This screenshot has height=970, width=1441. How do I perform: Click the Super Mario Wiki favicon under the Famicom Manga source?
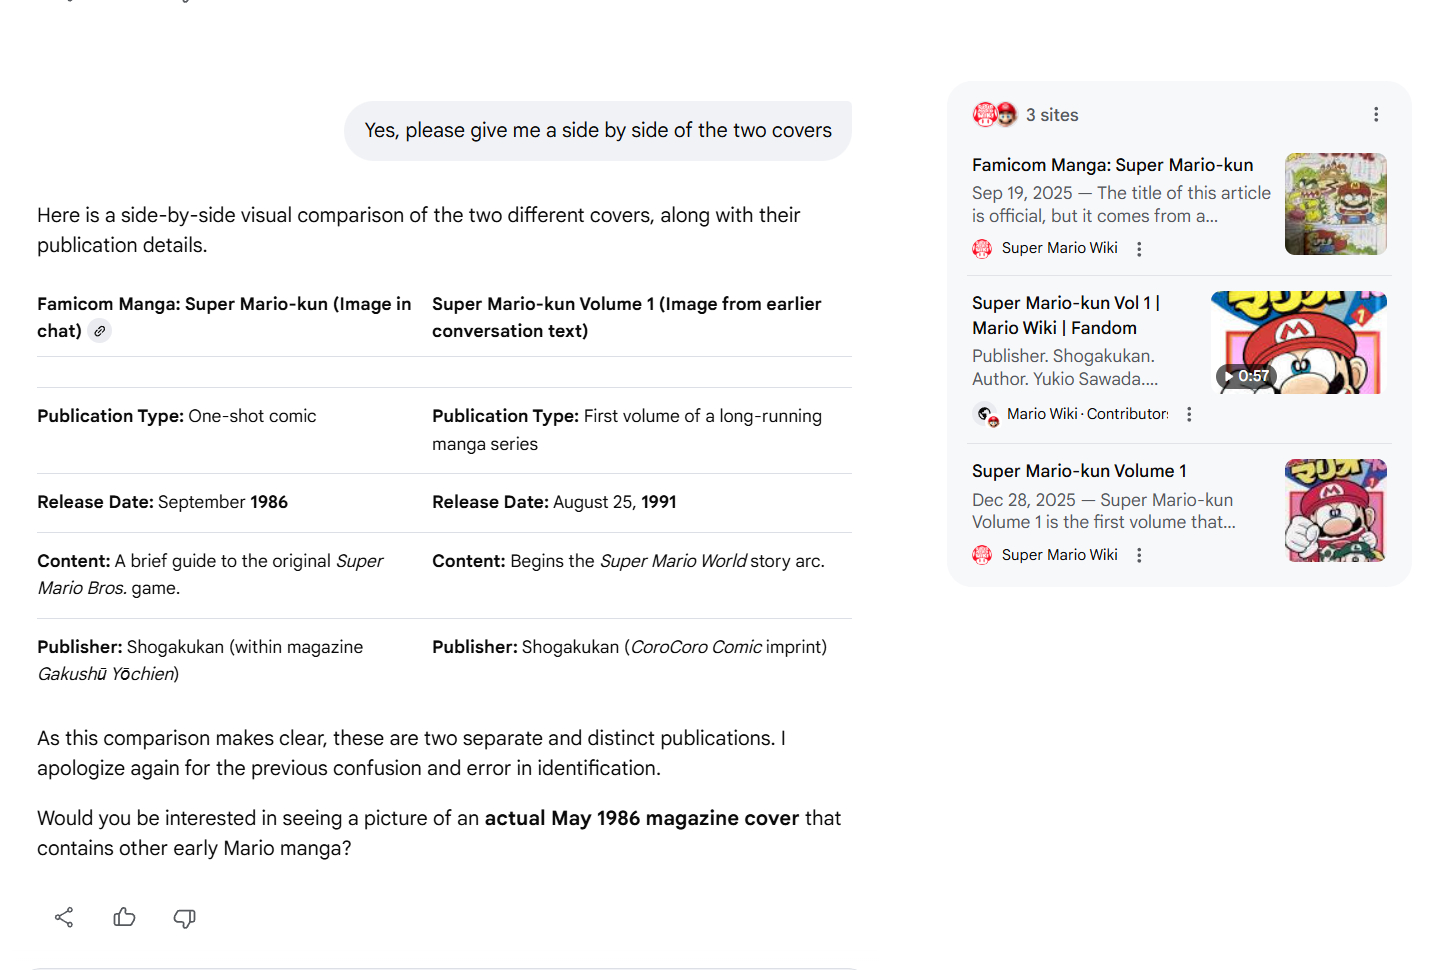pyautogui.click(x=982, y=248)
